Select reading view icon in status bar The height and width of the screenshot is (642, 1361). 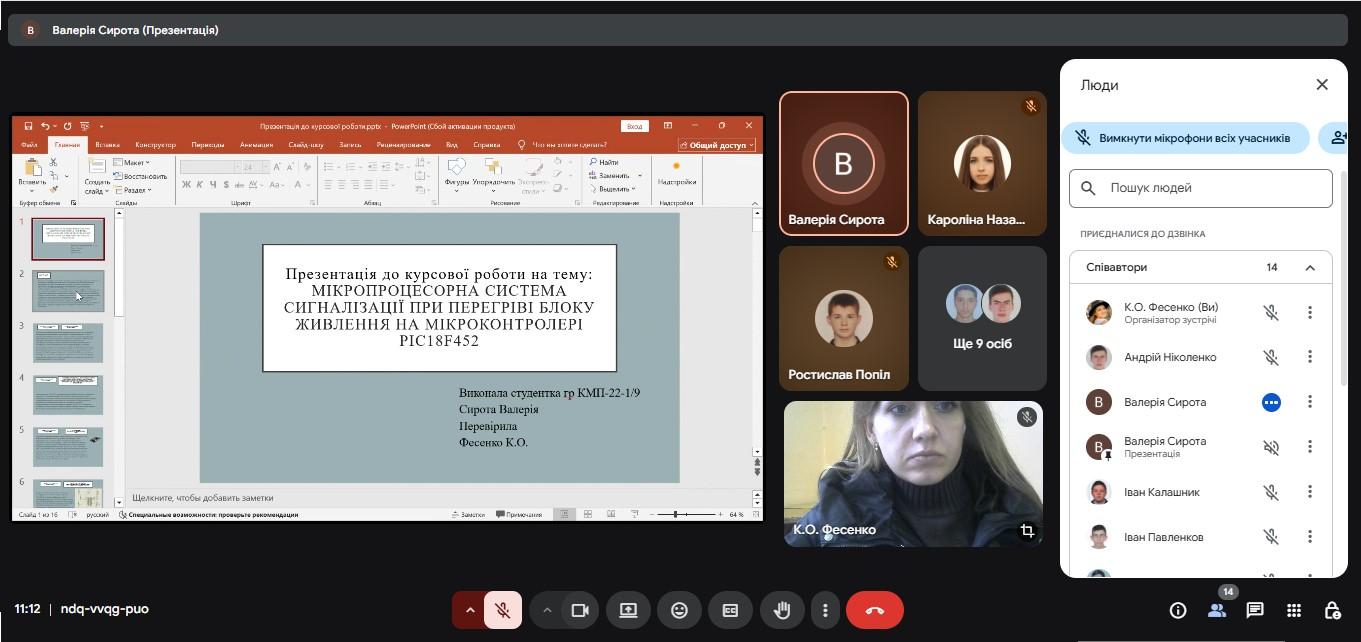tap(610, 514)
